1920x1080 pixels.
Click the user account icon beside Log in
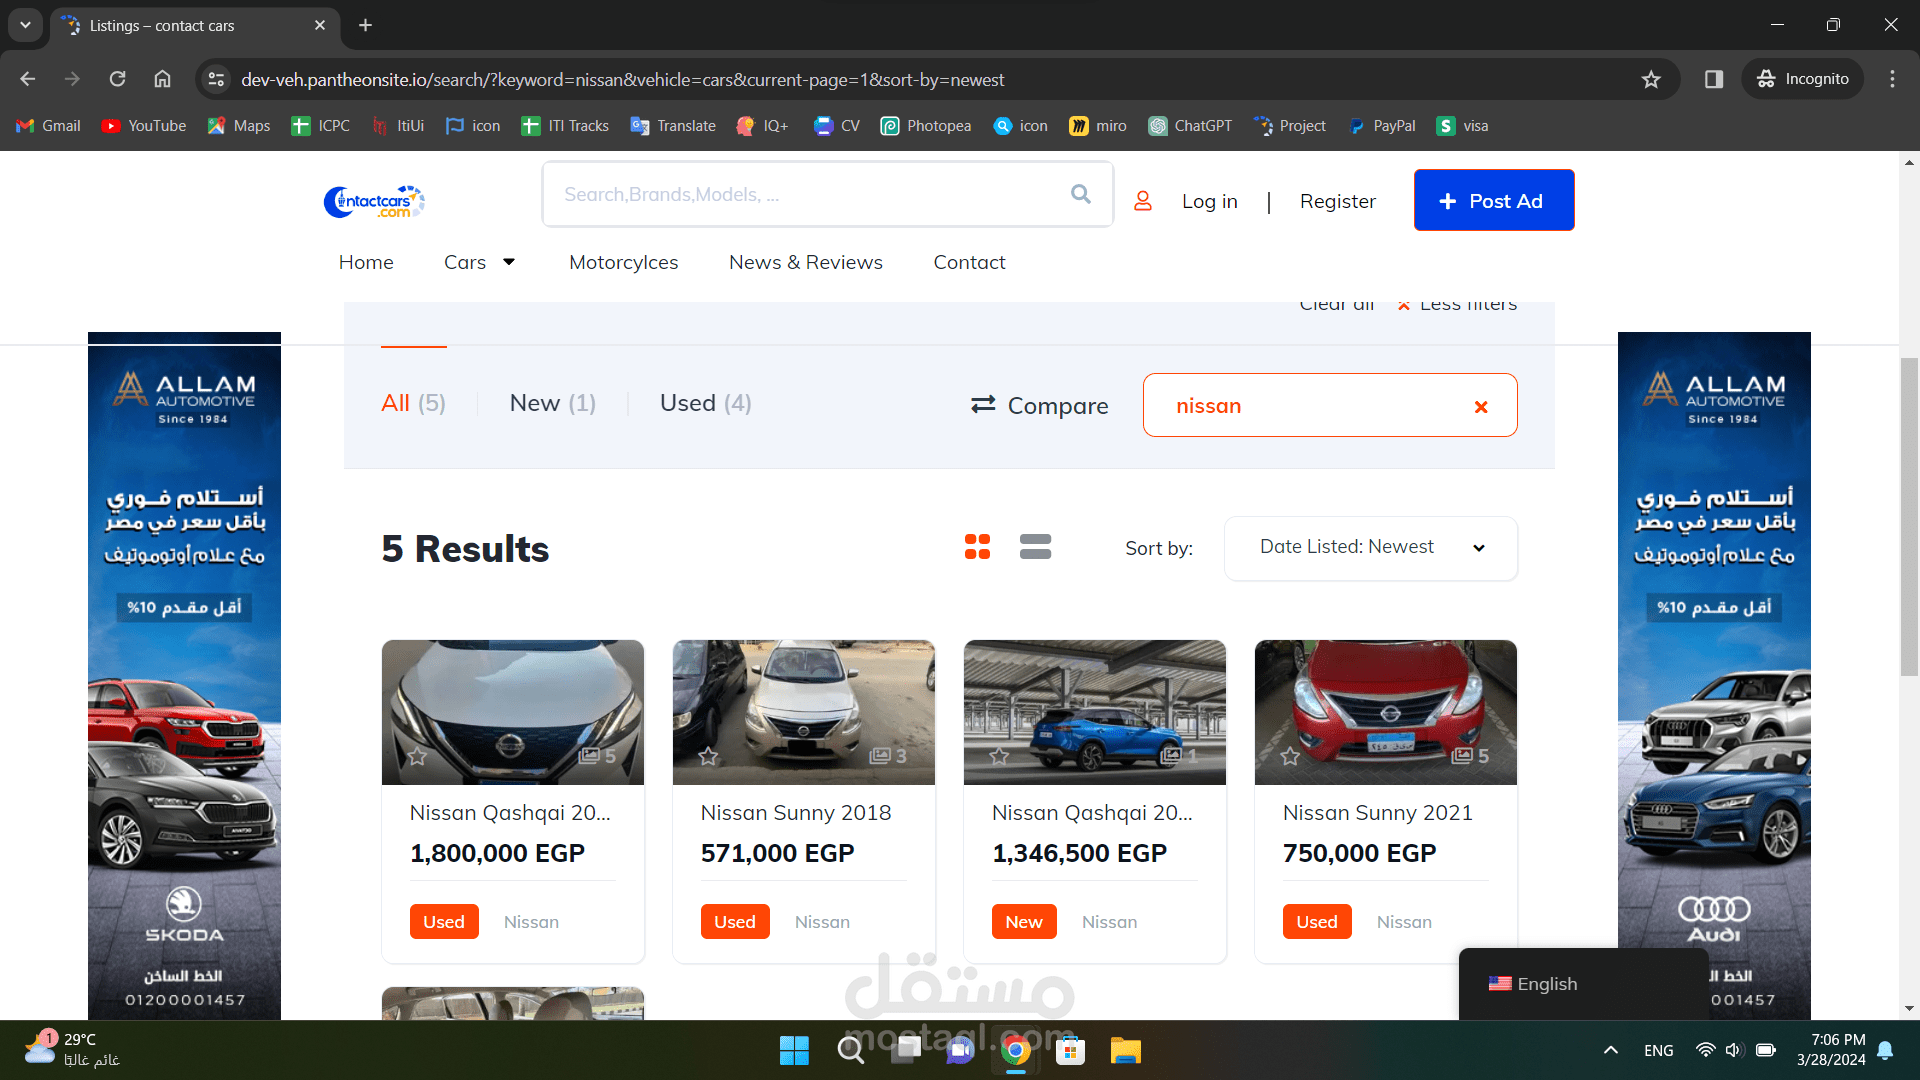coord(1142,201)
